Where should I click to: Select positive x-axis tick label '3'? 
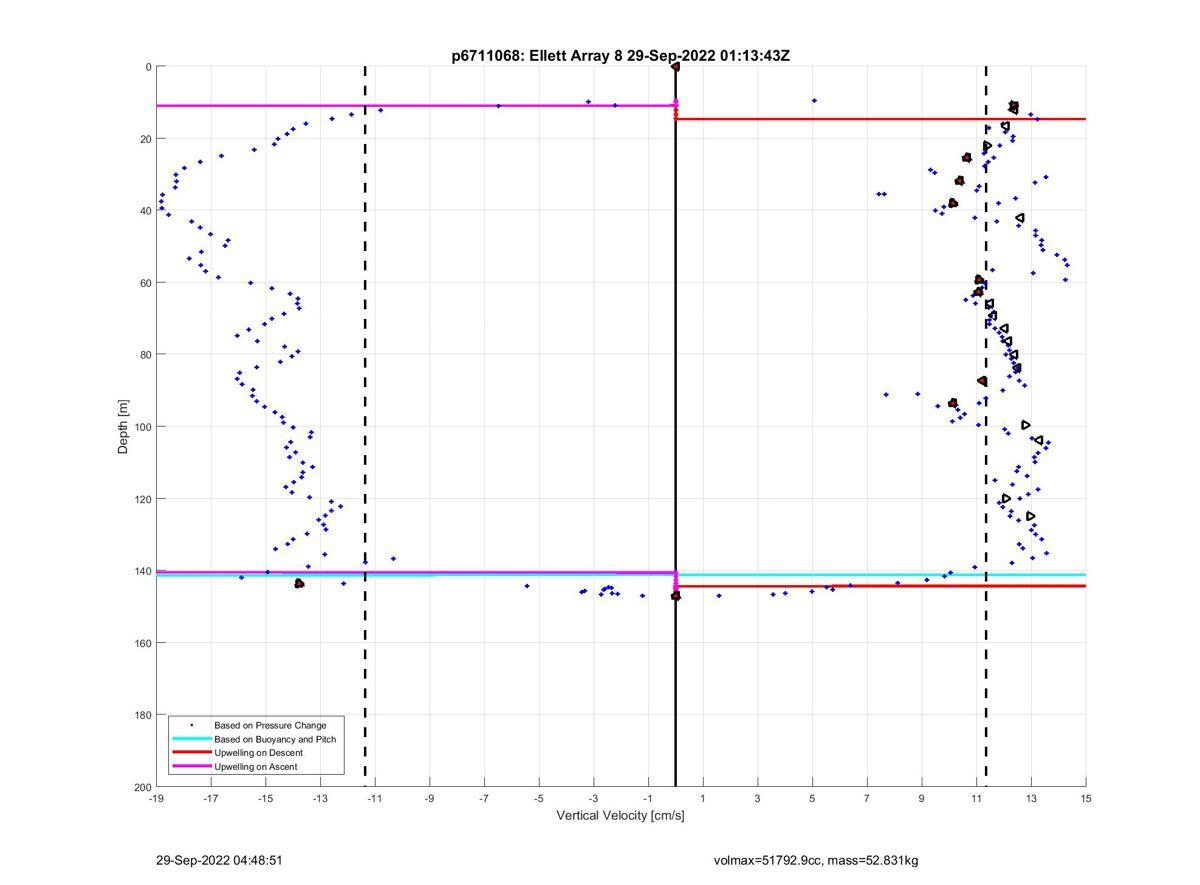click(758, 798)
